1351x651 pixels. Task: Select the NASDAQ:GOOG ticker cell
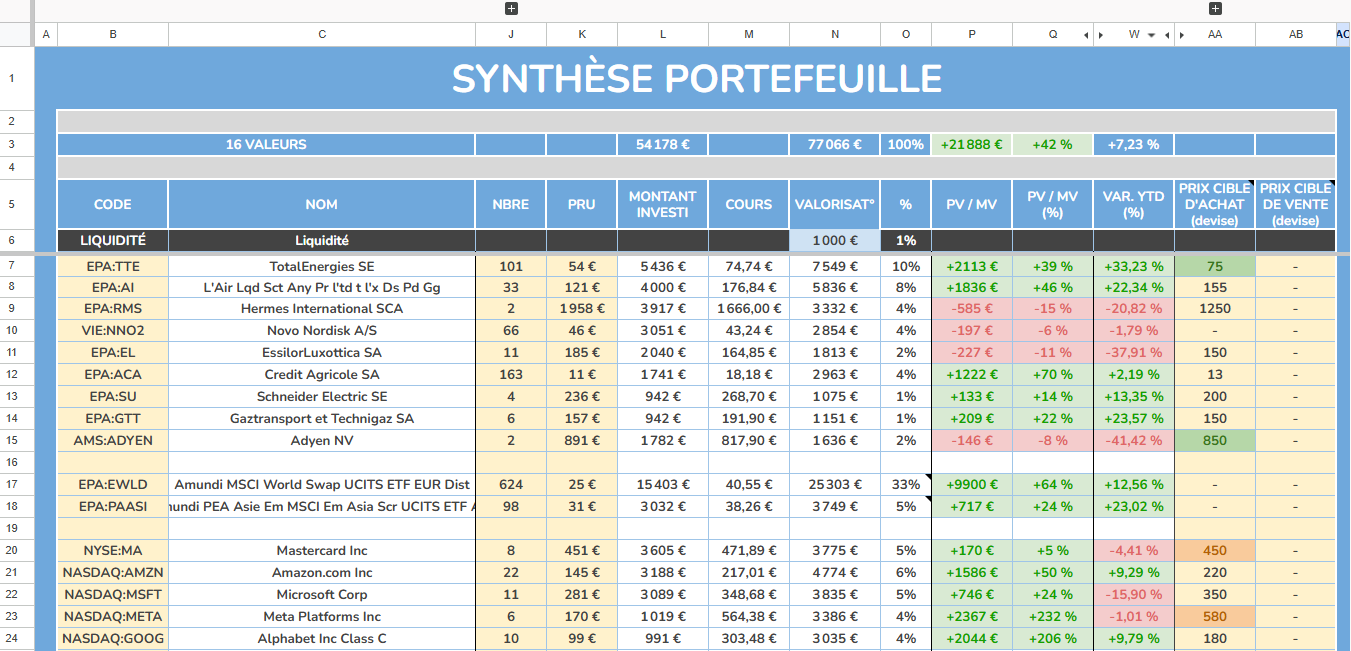(113, 639)
